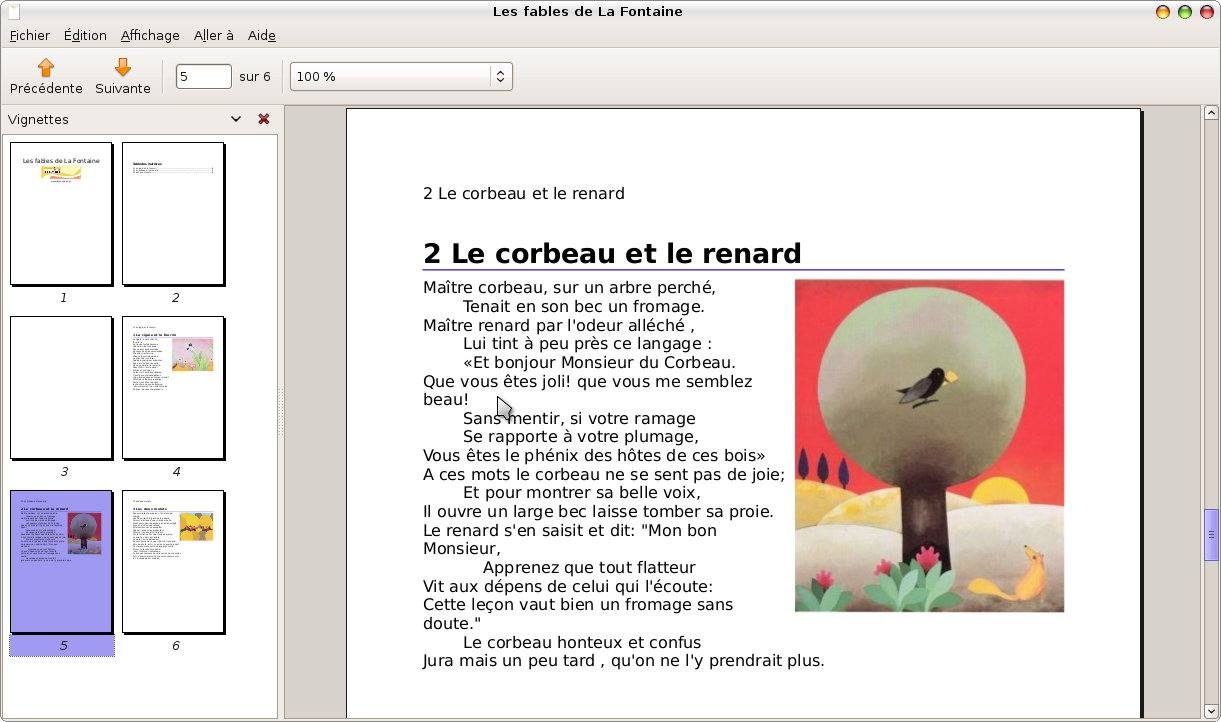Screen dimensions: 1221x722
Task: Select page 6 thumbnail
Action: pyautogui.click(x=174, y=562)
